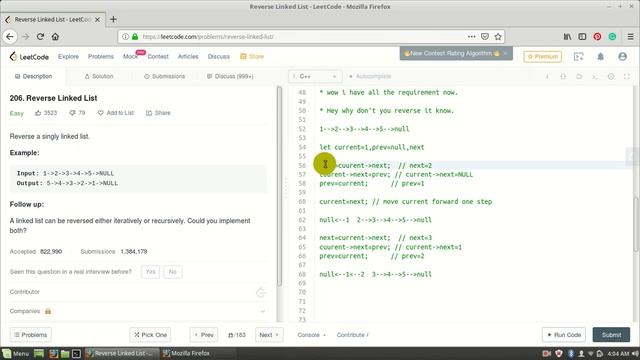This screenshot has height=360, width=640.
Task: Click the LeetCode logo
Action: click(29, 57)
